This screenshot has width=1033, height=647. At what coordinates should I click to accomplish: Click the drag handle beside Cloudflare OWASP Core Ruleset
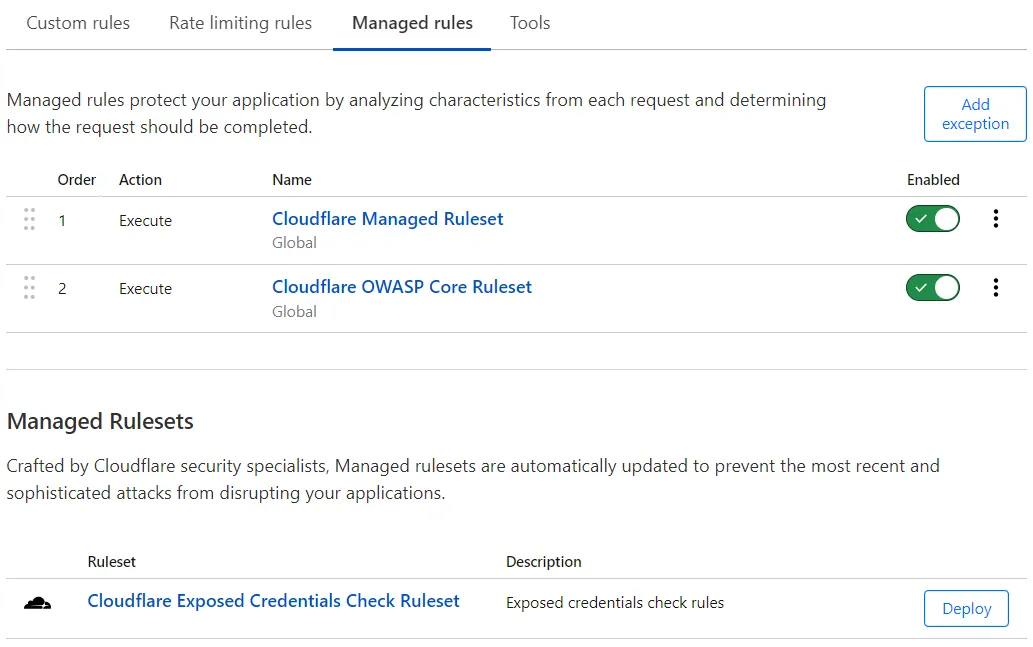29,287
